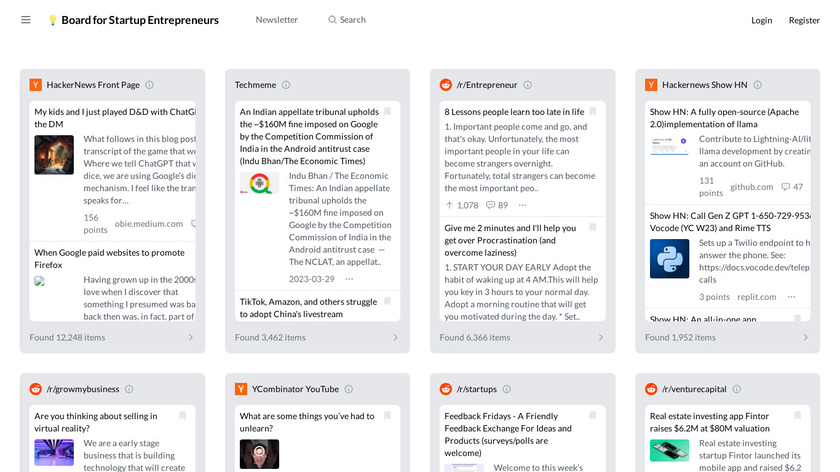Open more options on the 2023-03-29 article

coord(349,278)
